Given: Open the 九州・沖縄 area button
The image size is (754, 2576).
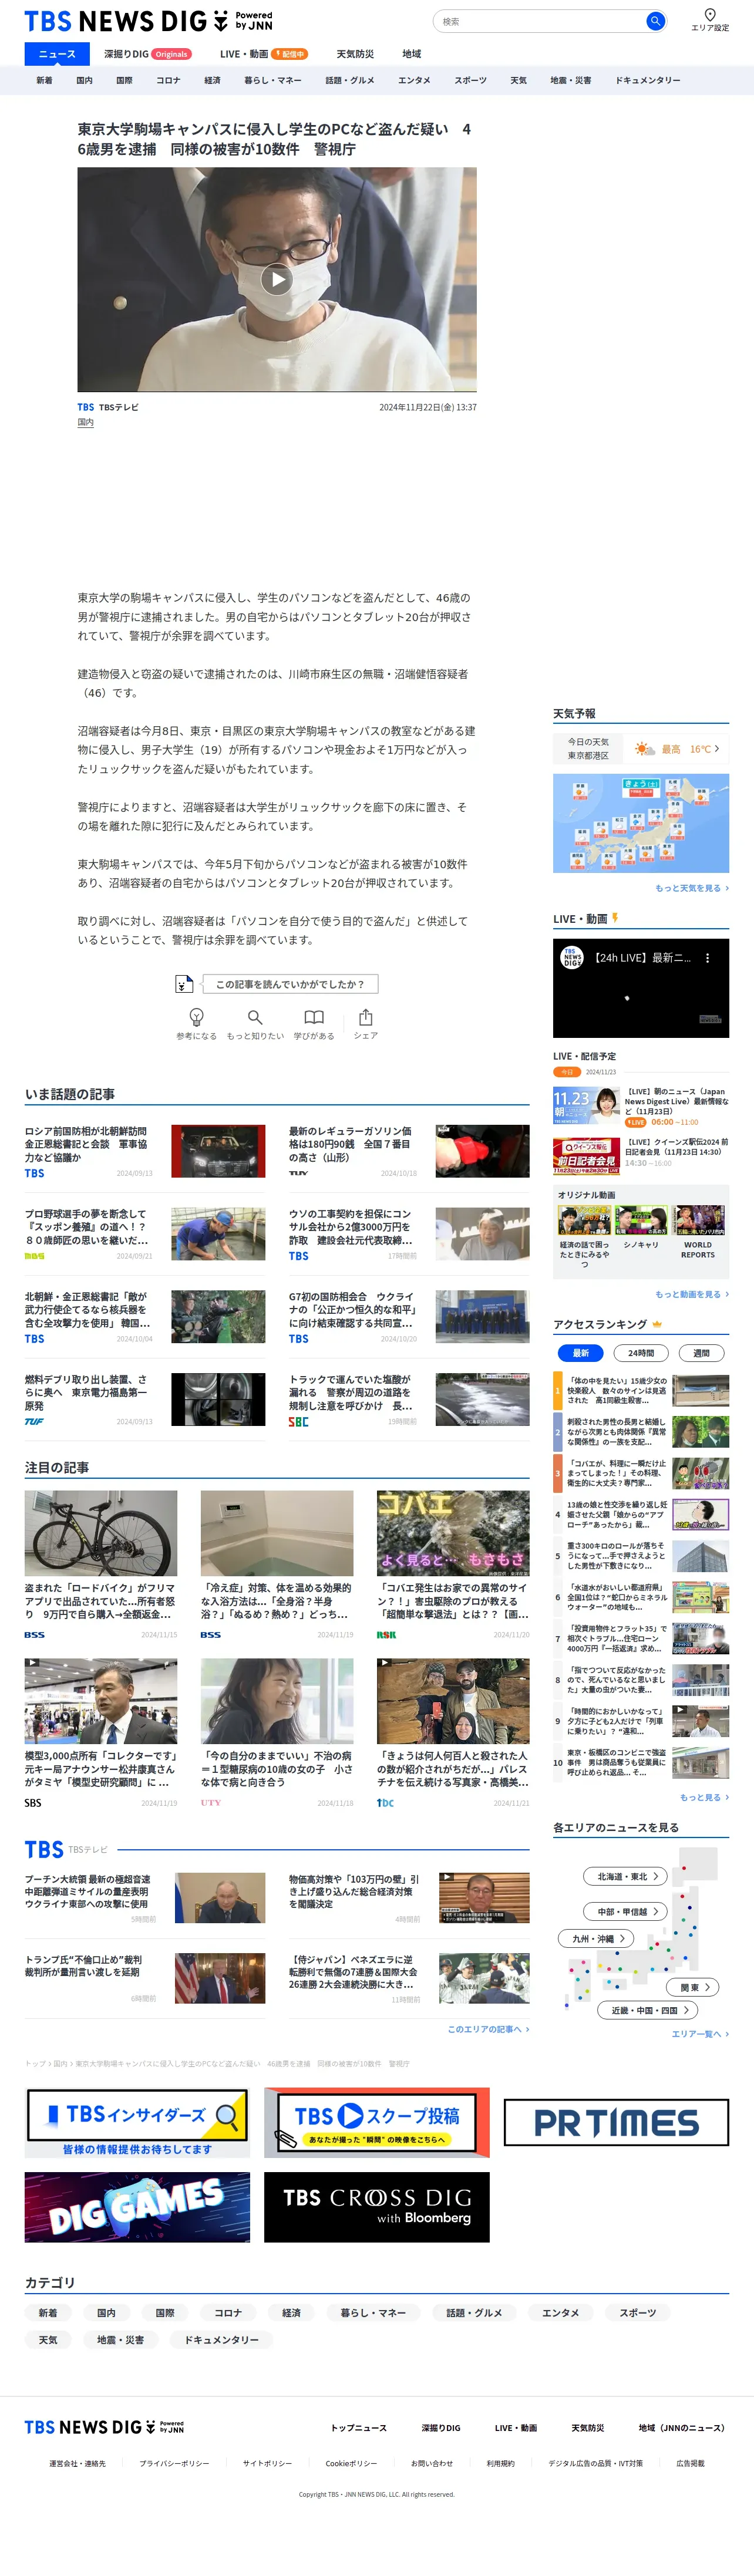Looking at the screenshot, I should 597,1938.
